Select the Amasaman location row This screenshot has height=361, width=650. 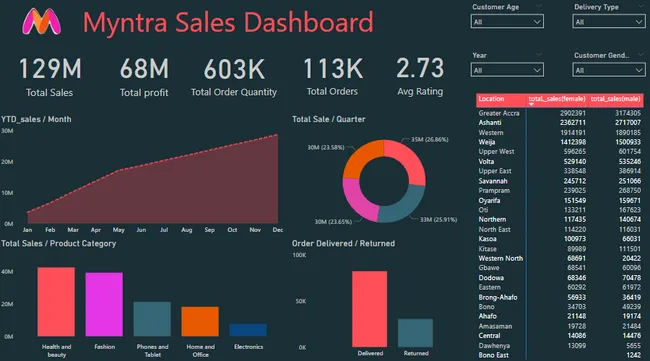click(x=560, y=326)
